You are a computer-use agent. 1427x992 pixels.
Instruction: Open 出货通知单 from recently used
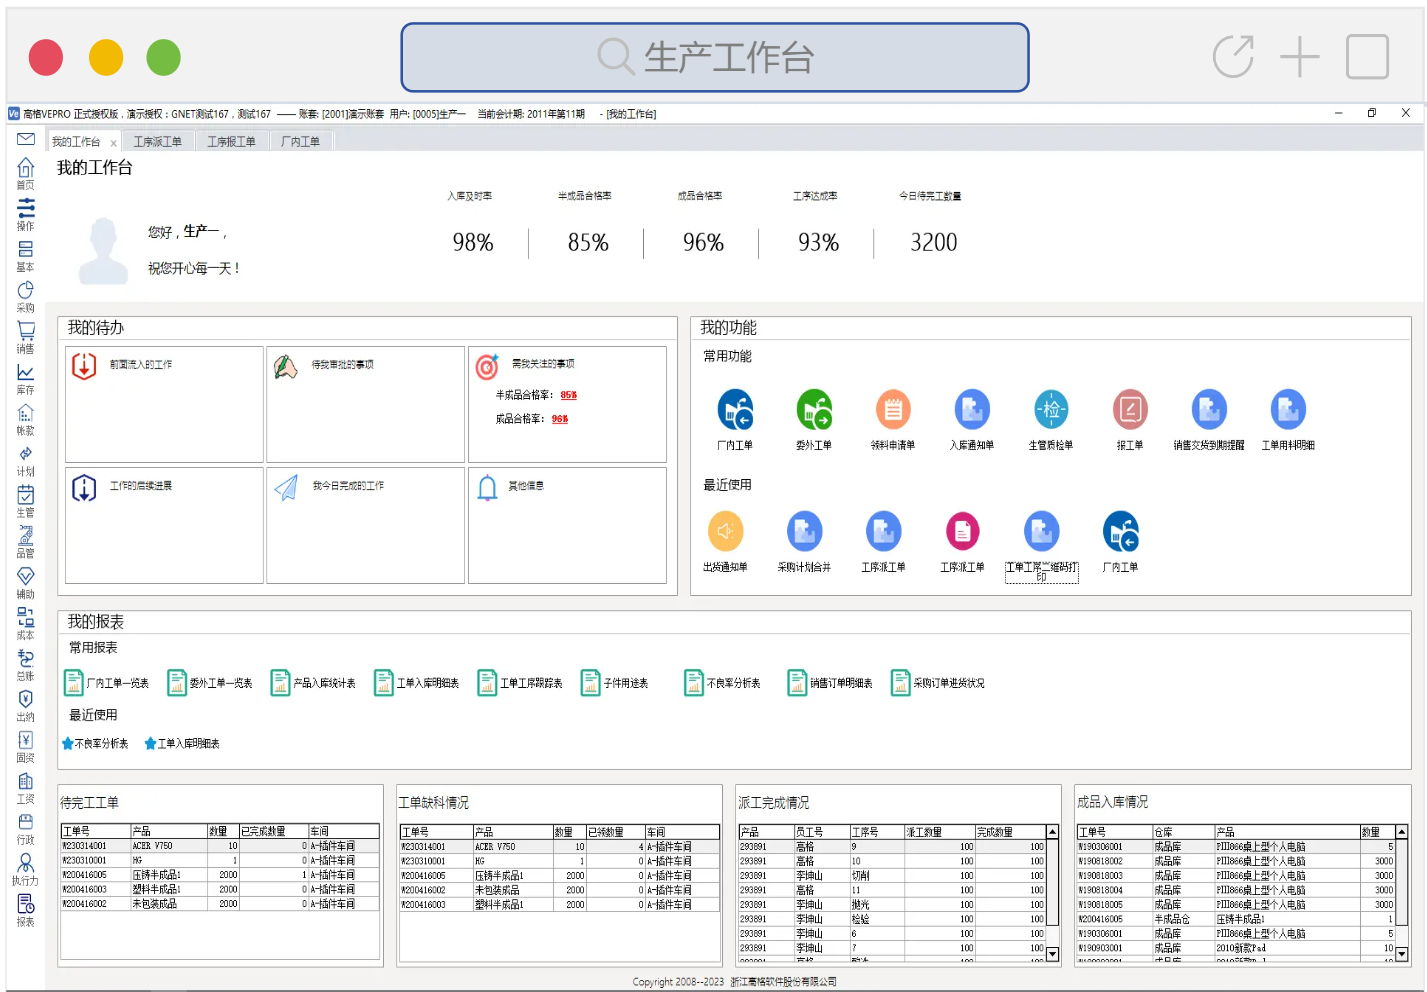(725, 533)
